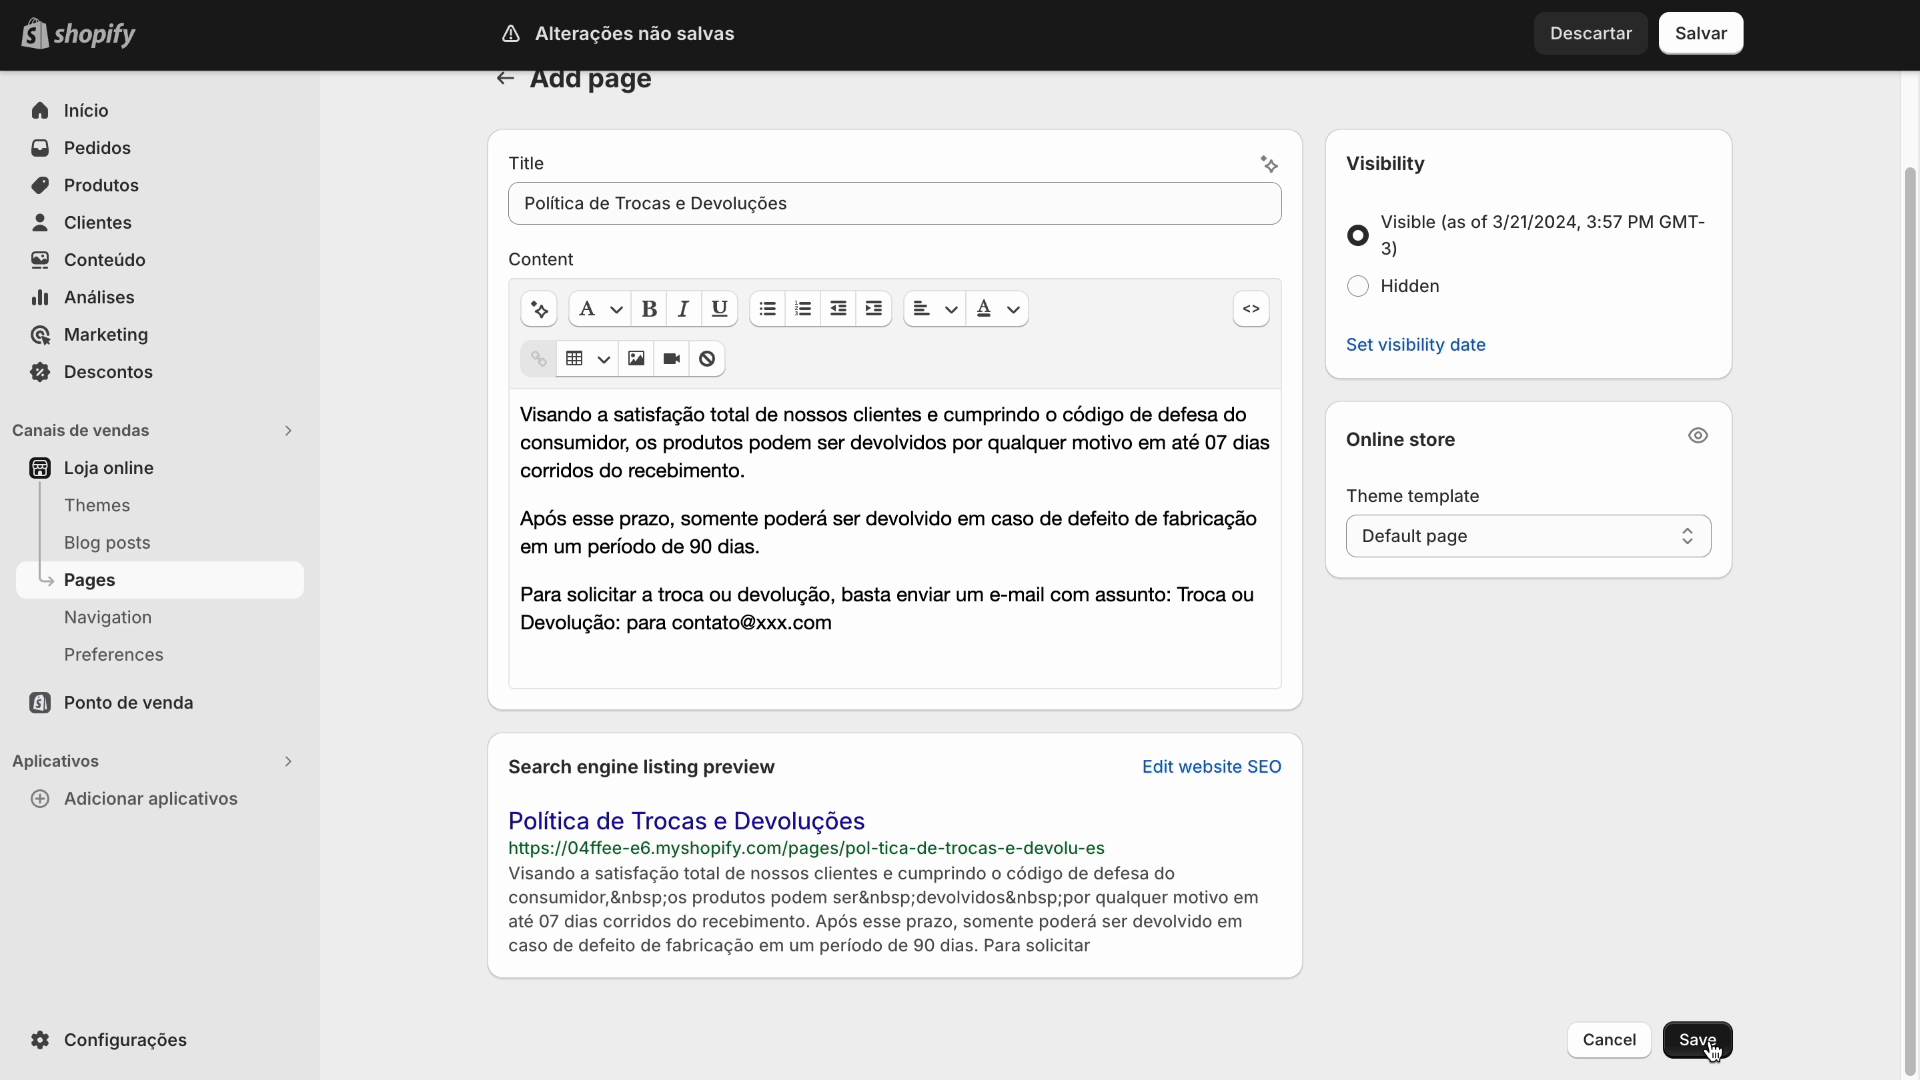The image size is (1920, 1080).
Task: Insert an image into content
Action: coord(636,359)
